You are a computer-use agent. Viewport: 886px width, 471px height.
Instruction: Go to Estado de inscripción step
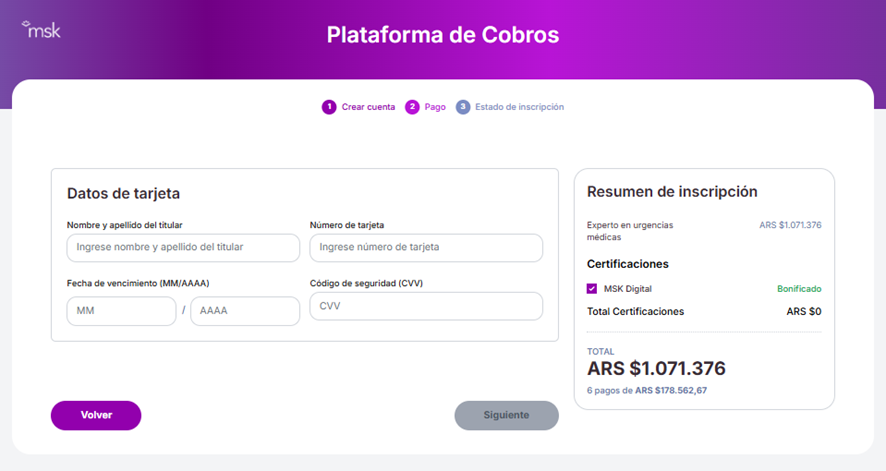click(519, 107)
